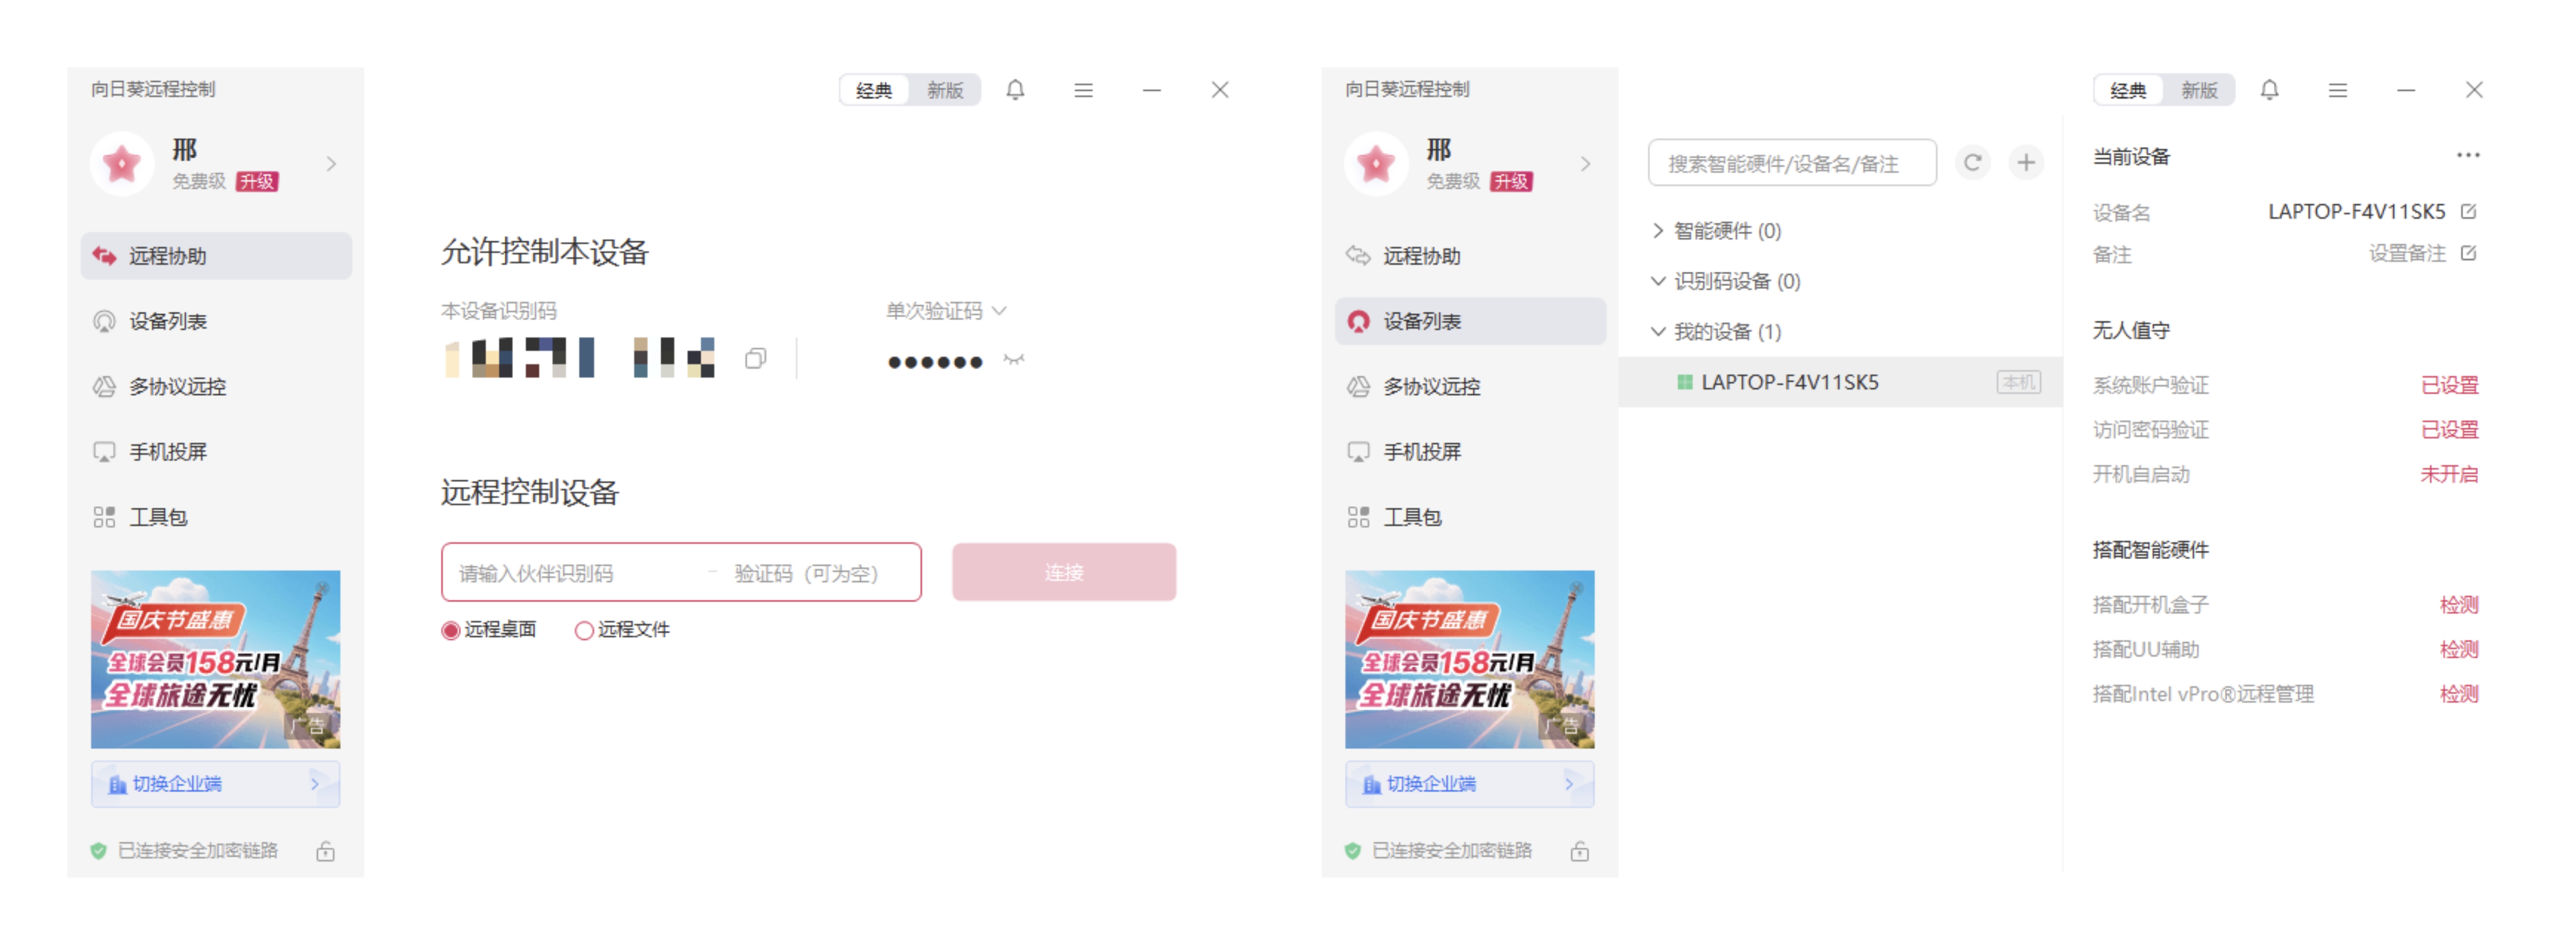Viewport: 2576px width, 945px height.
Task: Click the plus icon to add device
Action: [2025, 162]
